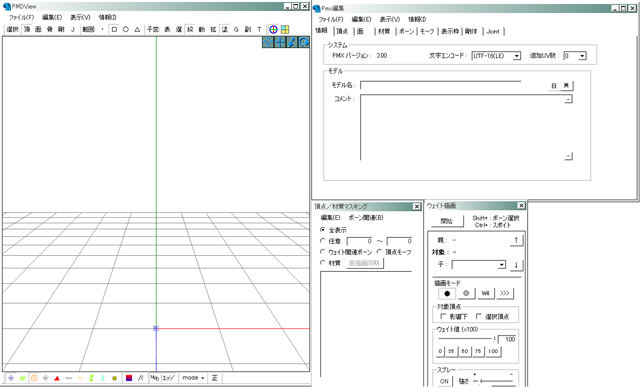
Task: Select the circle range selection shape in PMDView
Action: pyautogui.click(x=126, y=29)
